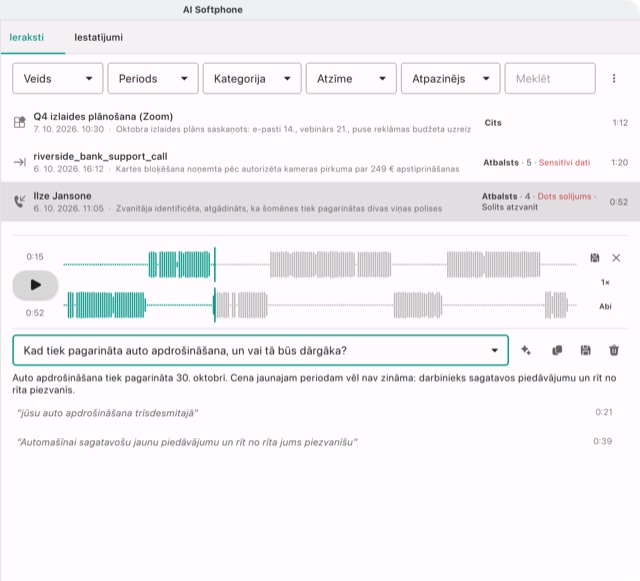Switch to the Iestatījumi tab

tap(98, 38)
